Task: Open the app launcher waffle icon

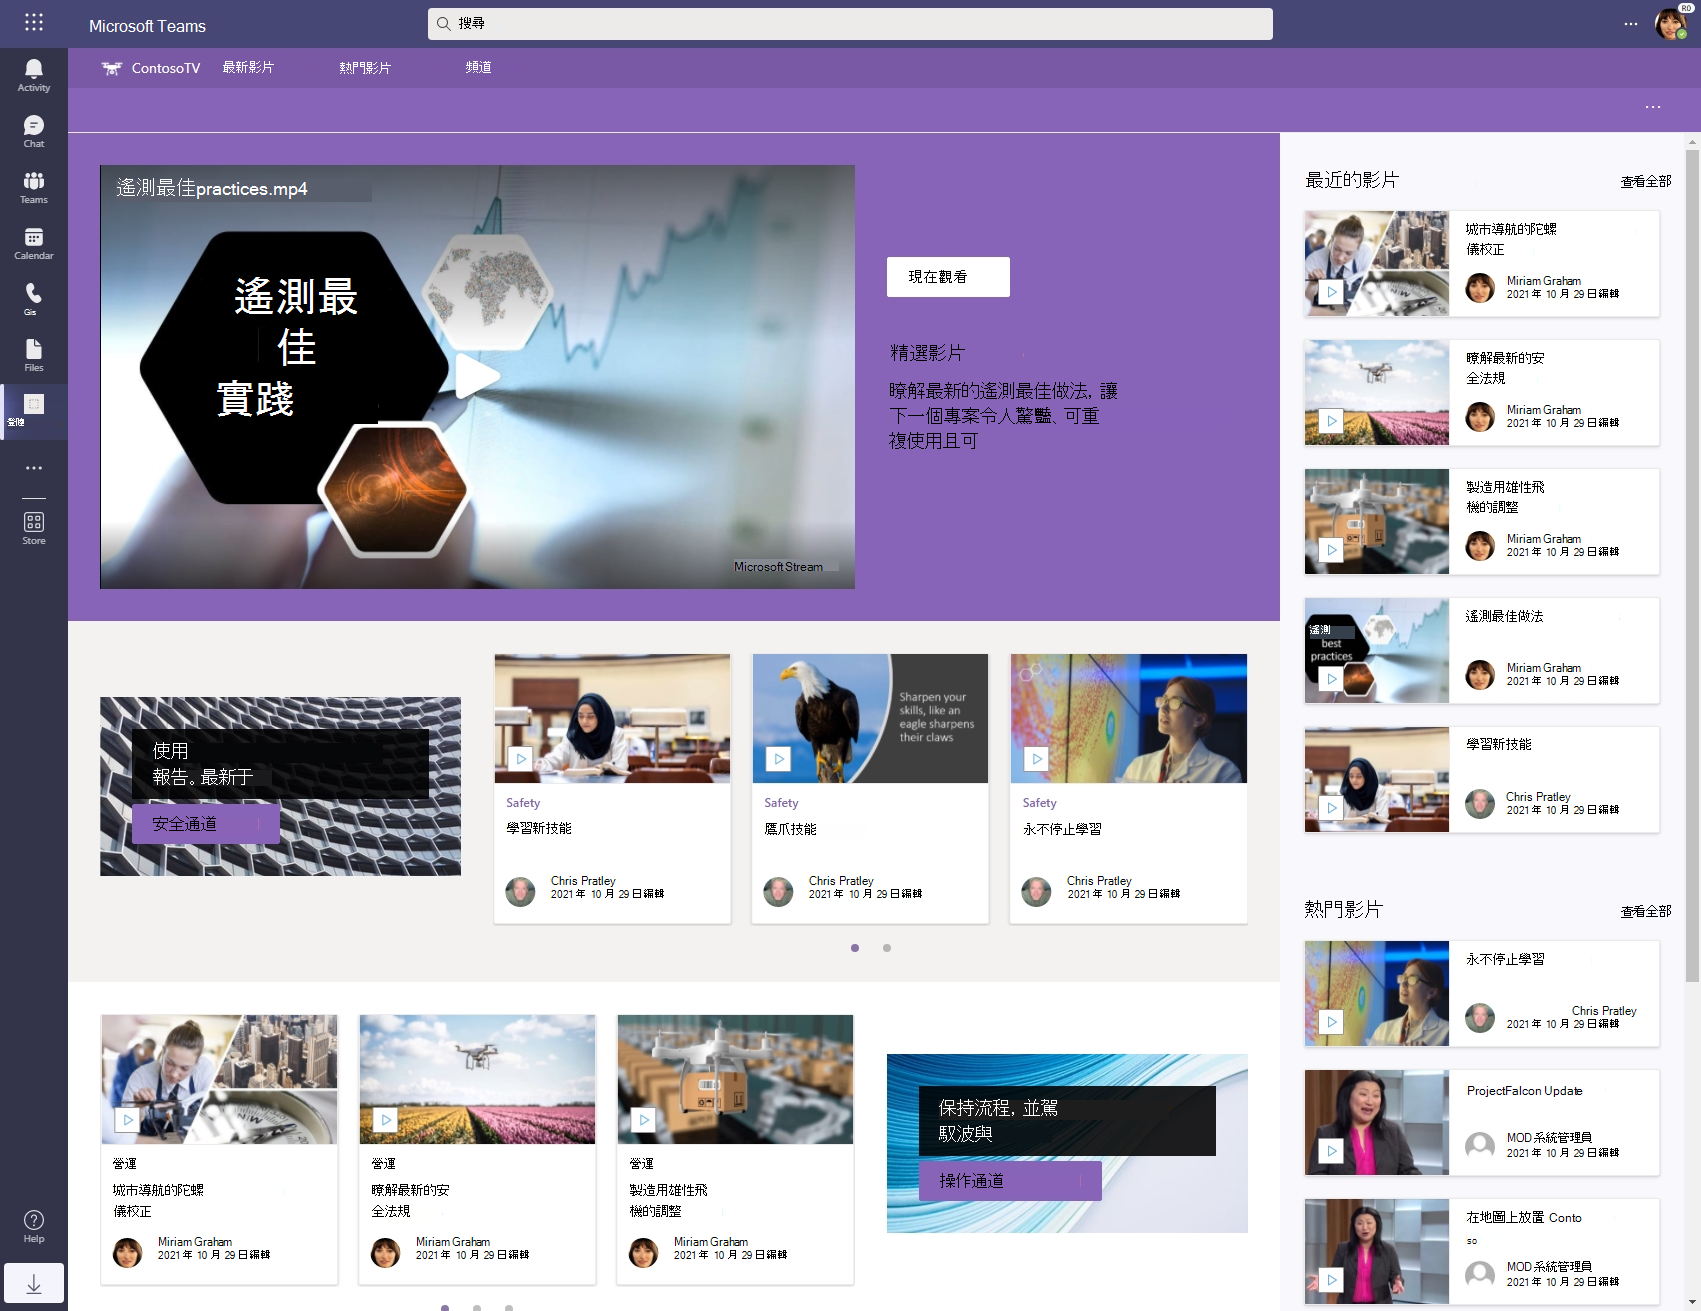Action: point(33,22)
